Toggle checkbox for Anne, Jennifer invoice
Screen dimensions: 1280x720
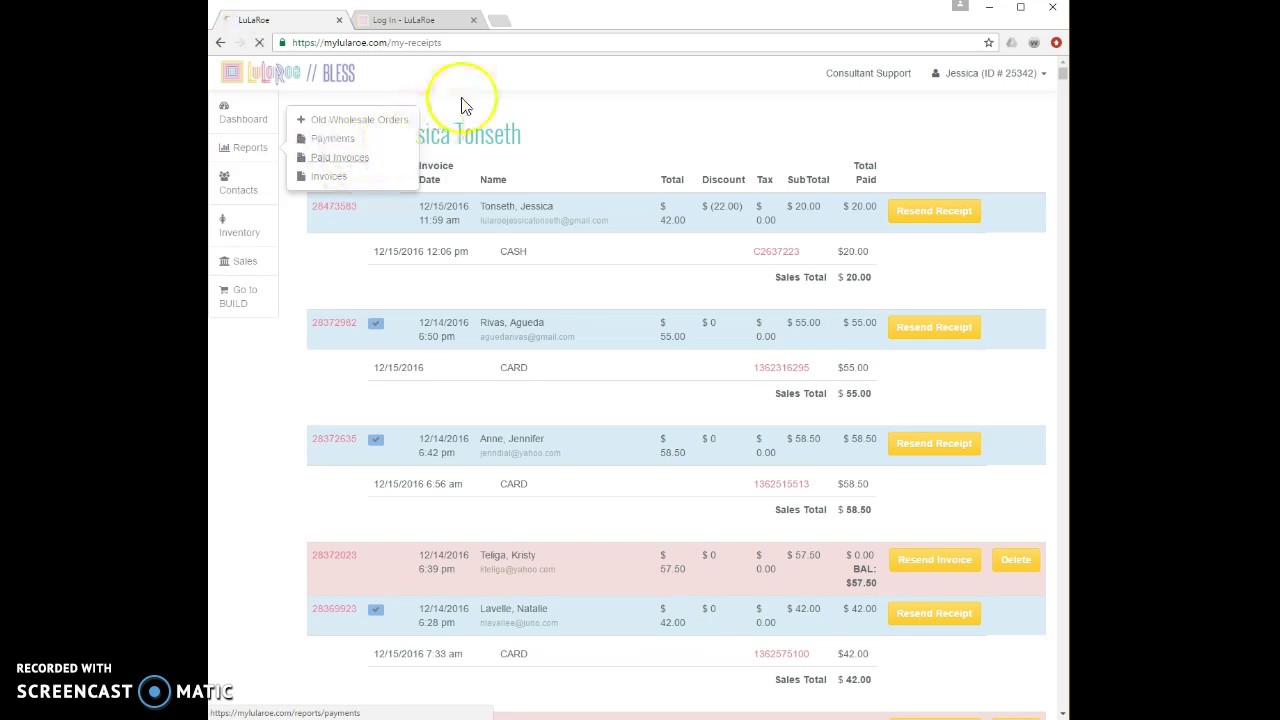point(375,439)
